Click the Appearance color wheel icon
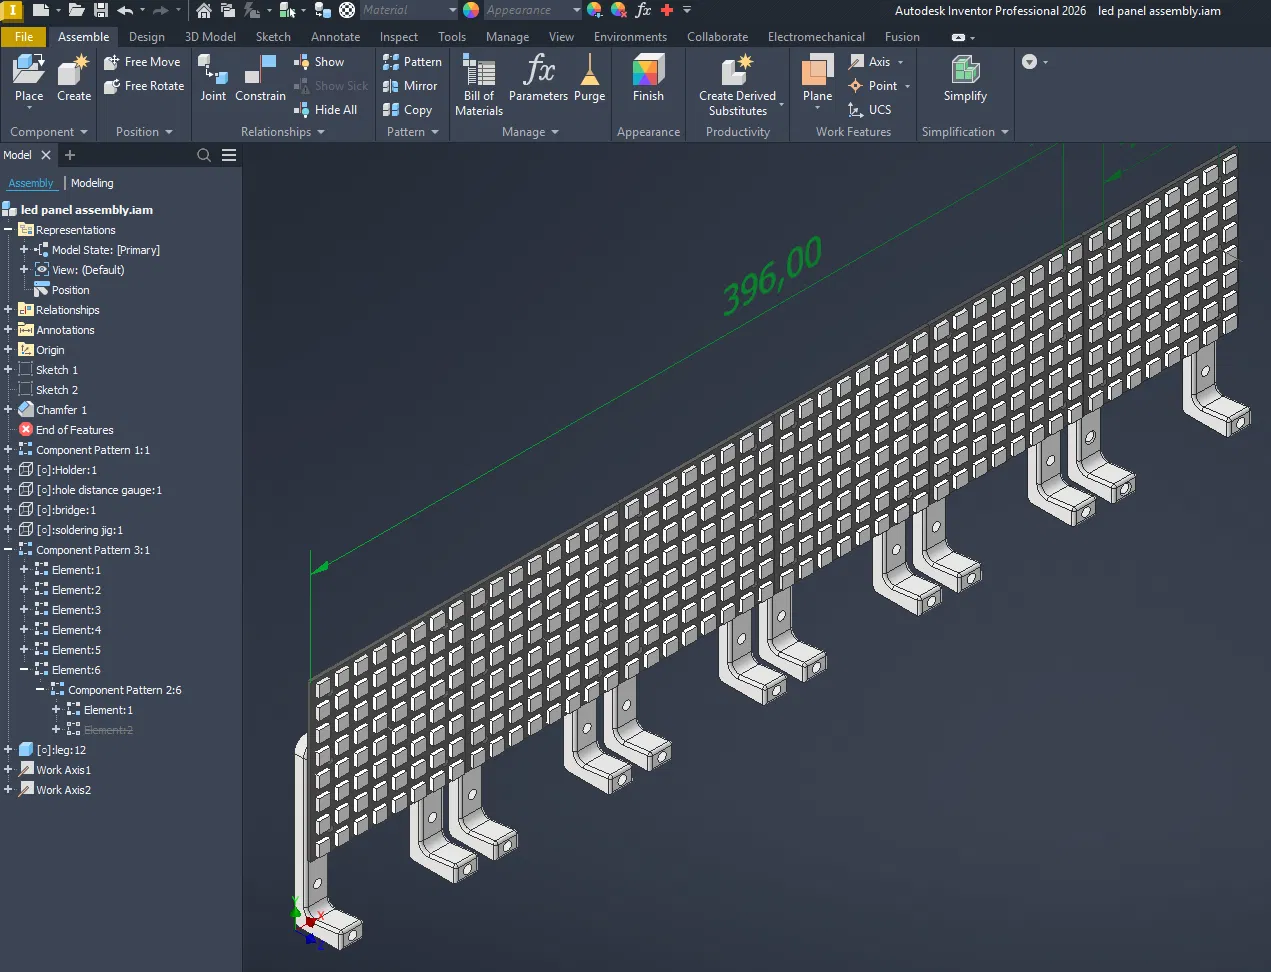Viewport: 1271px width, 972px height. pos(471,10)
